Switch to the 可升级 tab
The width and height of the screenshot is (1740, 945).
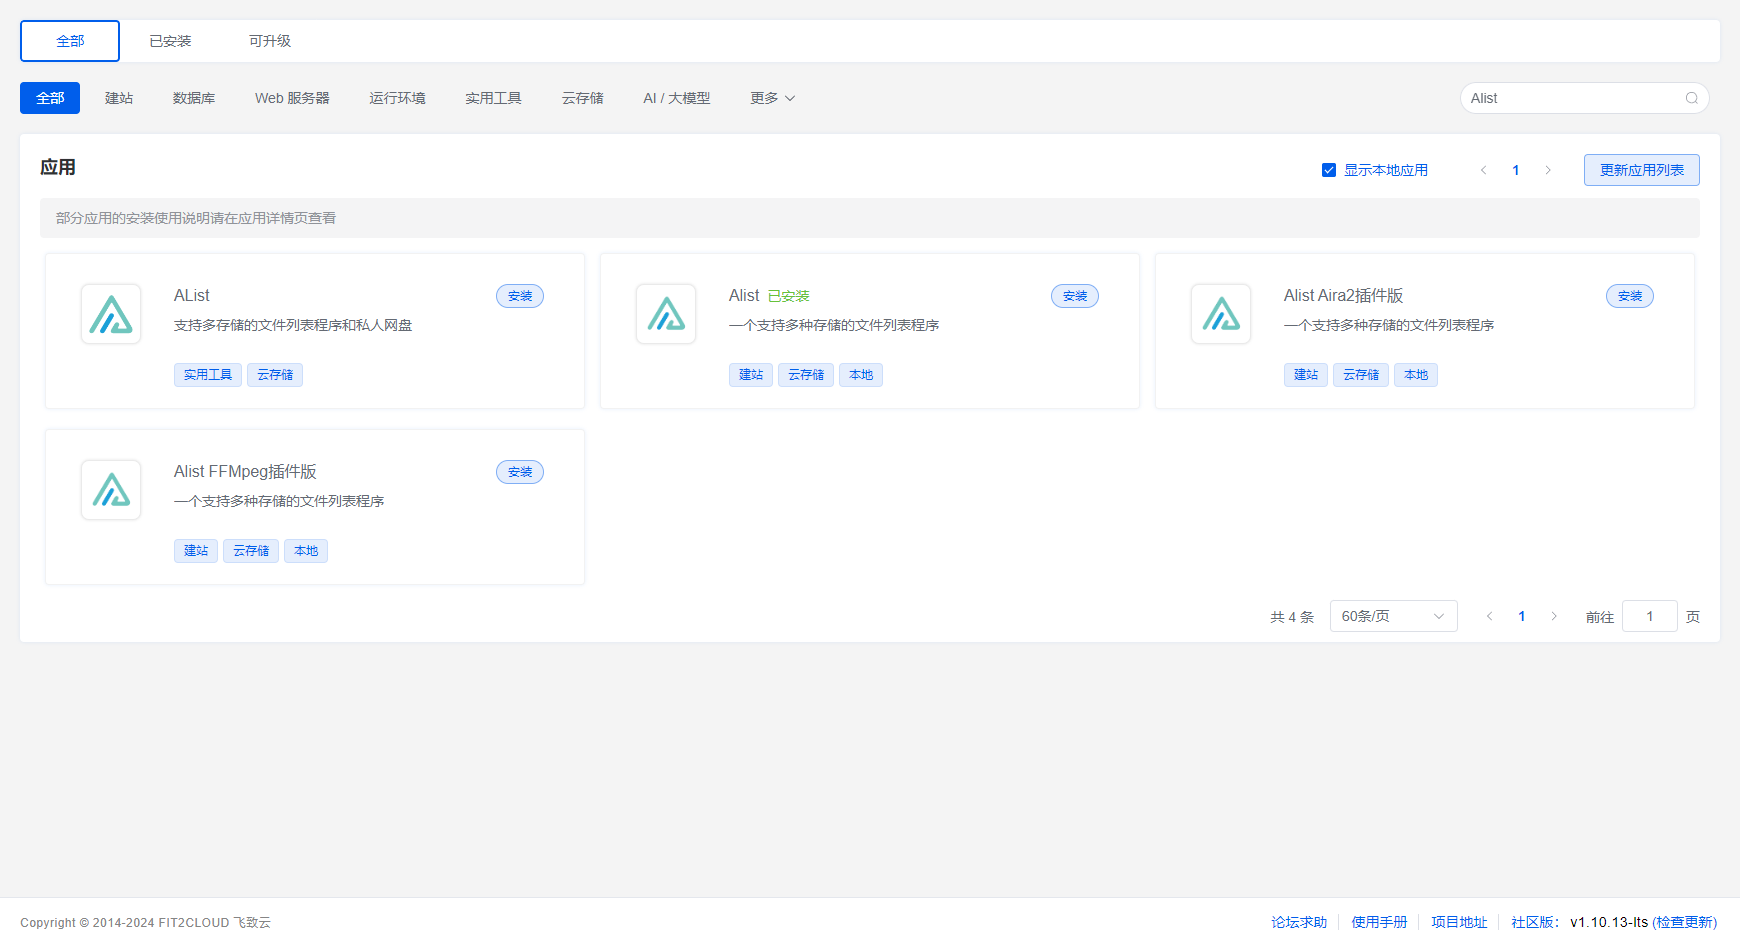click(x=270, y=41)
